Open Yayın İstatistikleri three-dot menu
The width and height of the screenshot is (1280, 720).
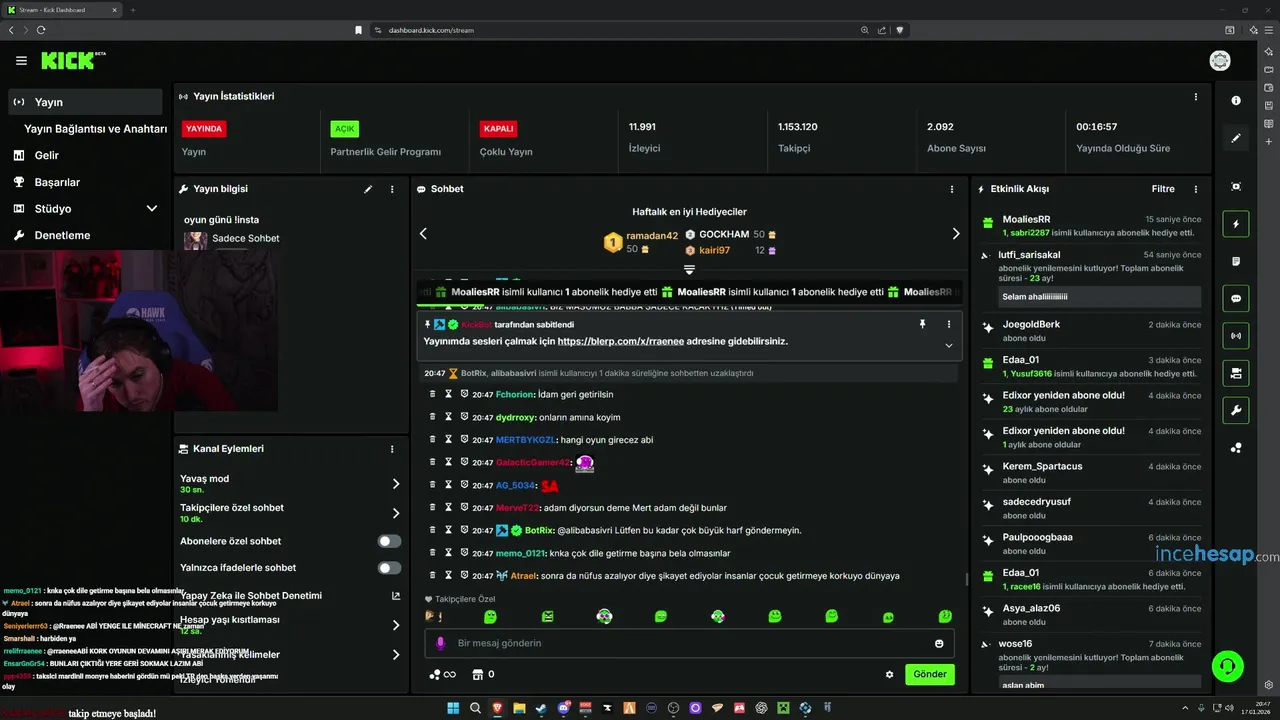click(1195, 97)
